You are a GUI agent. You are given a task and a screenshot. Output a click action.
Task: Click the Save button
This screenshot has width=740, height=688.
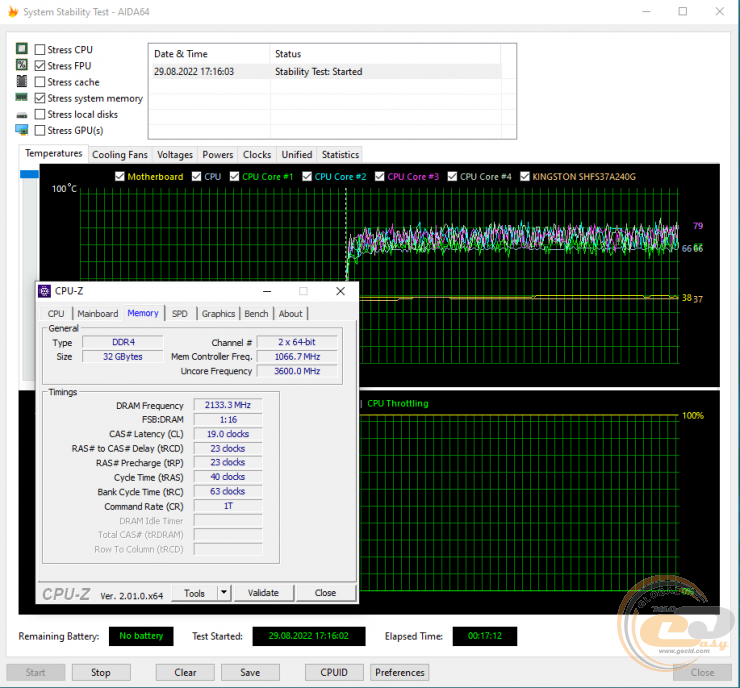250,672
